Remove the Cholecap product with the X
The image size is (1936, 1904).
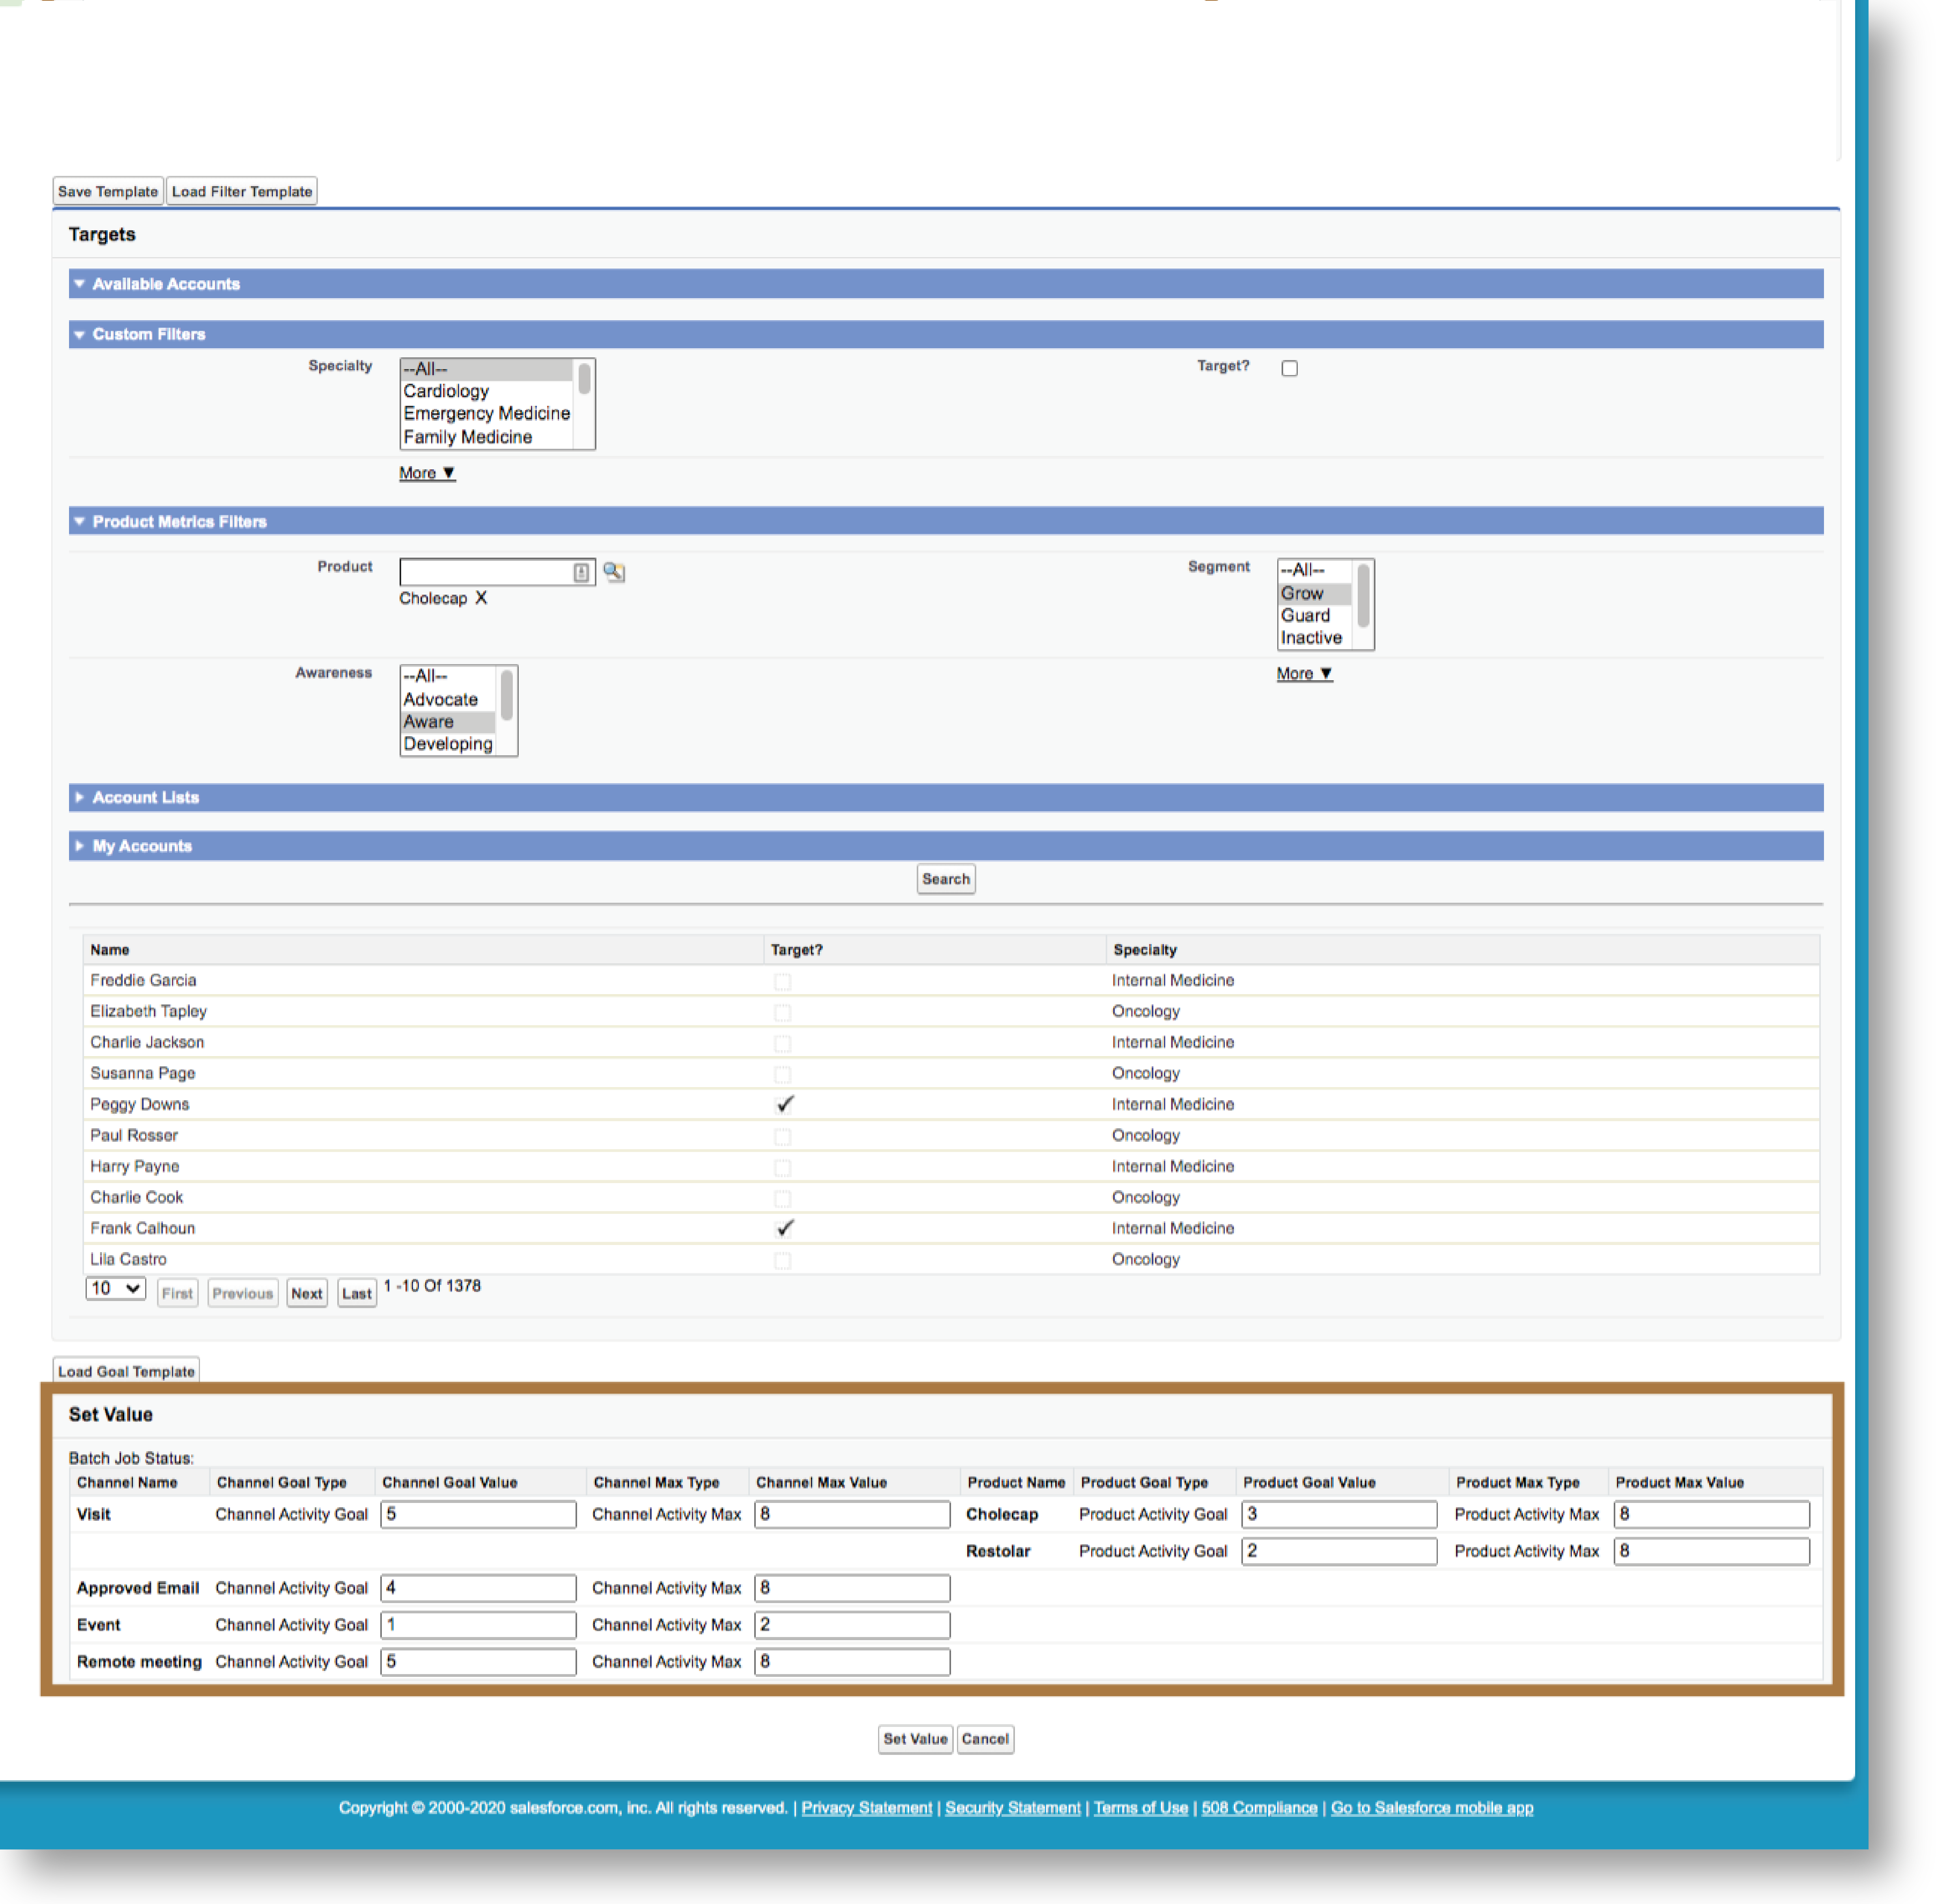[x=481, y=598]
